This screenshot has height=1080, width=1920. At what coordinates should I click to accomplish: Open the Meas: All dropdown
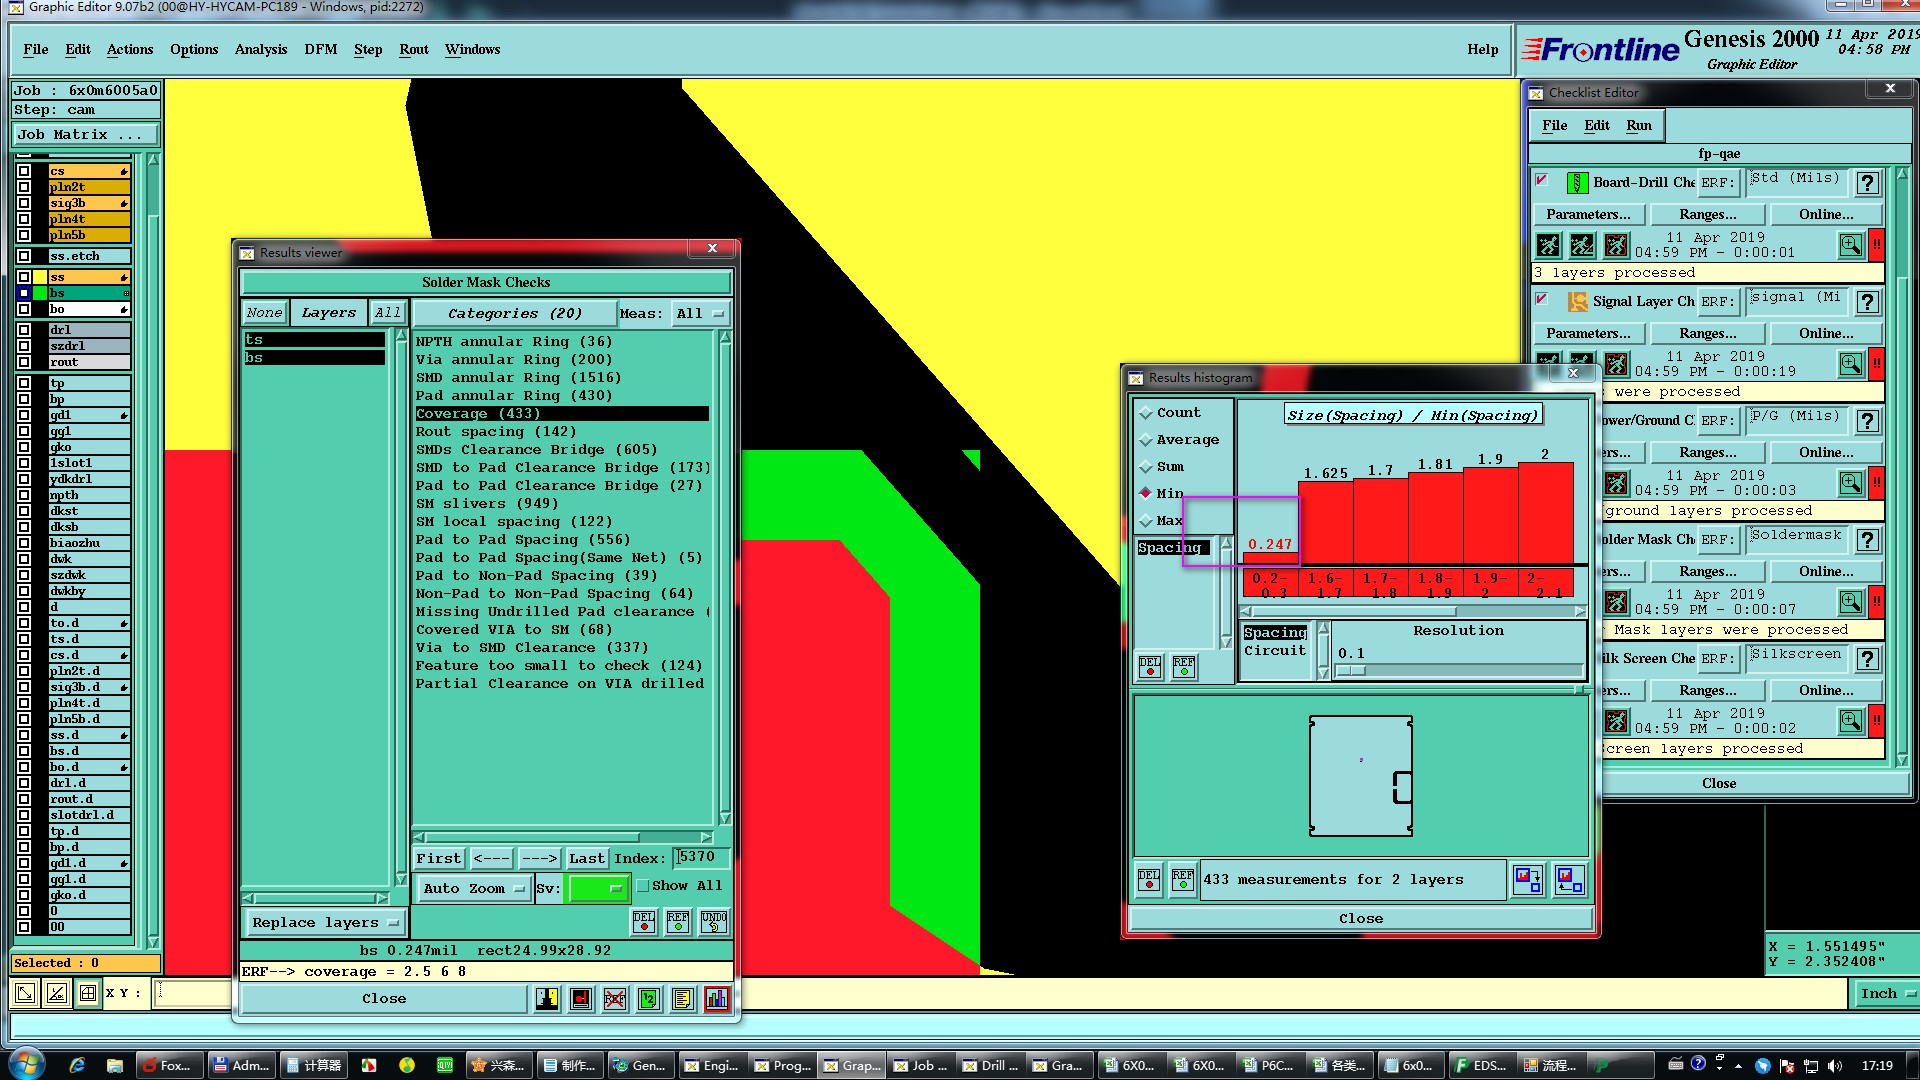(x=699, y=313)
